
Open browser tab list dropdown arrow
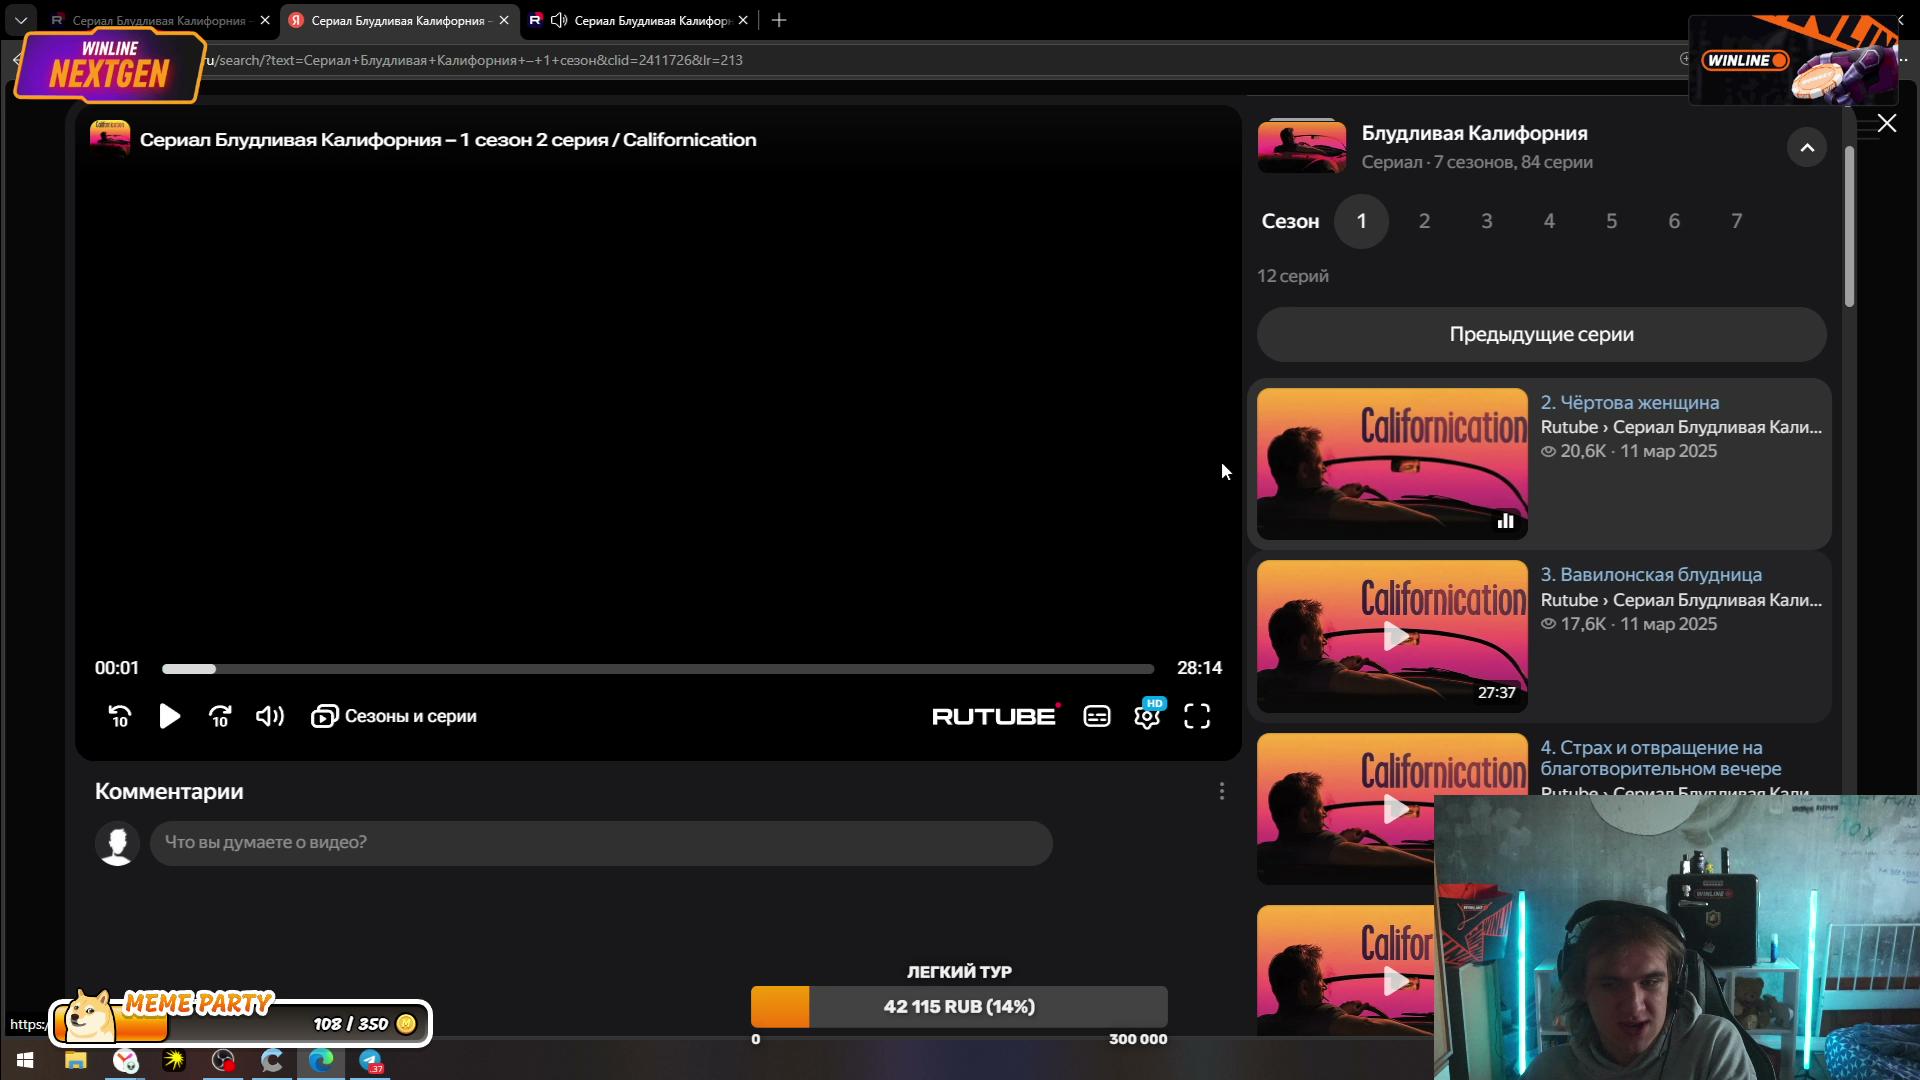click(x=21, y=20)
